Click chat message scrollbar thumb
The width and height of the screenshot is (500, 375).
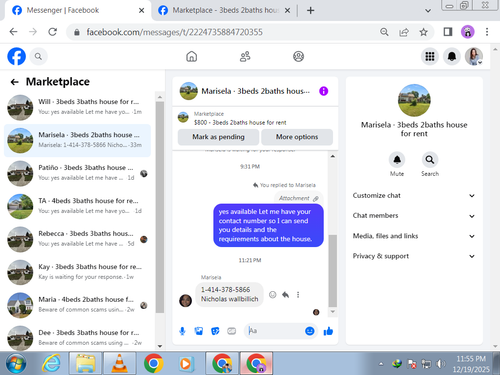tap(332, 270)
